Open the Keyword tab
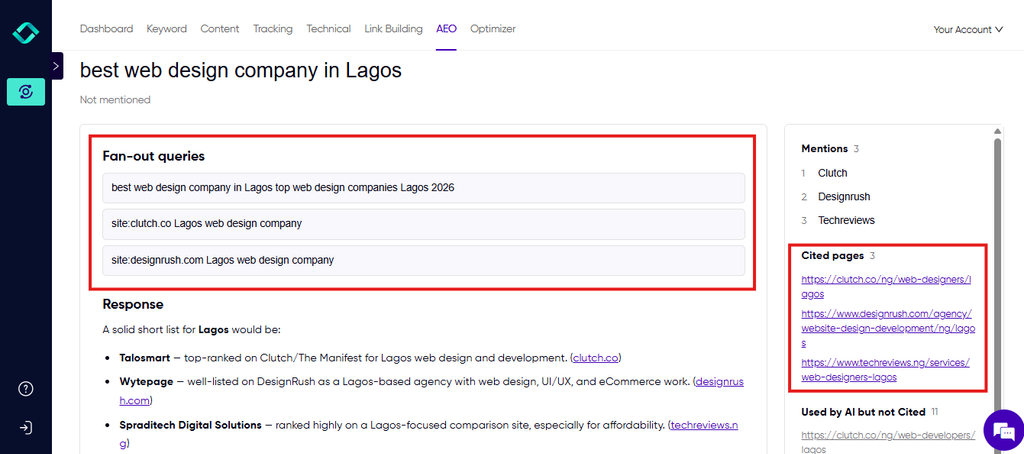Screen dimensions: 1024x454 [167, 29]
